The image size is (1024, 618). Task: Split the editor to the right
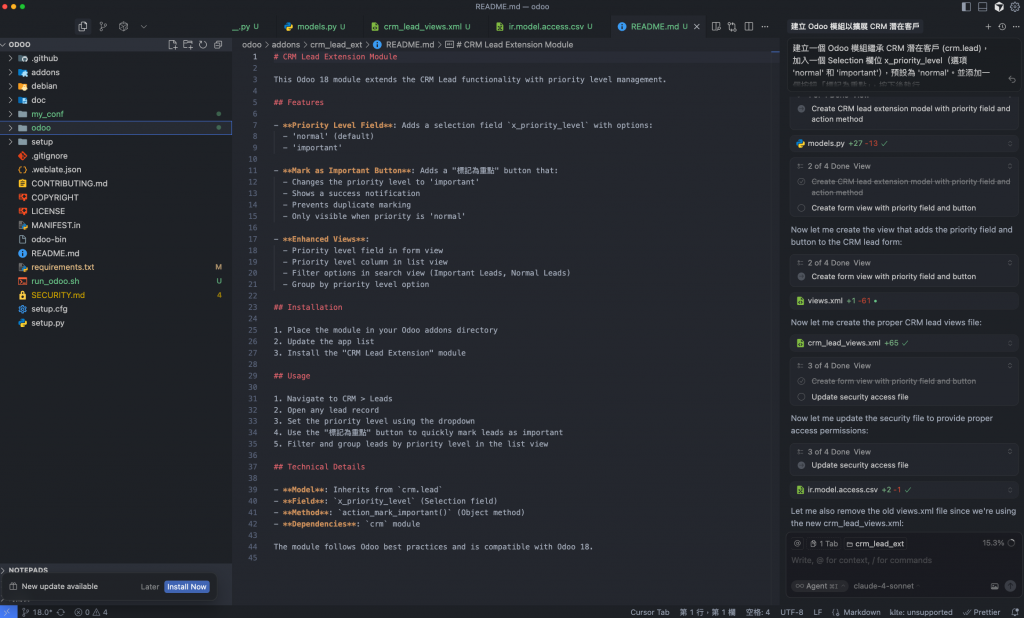(748, 27)
